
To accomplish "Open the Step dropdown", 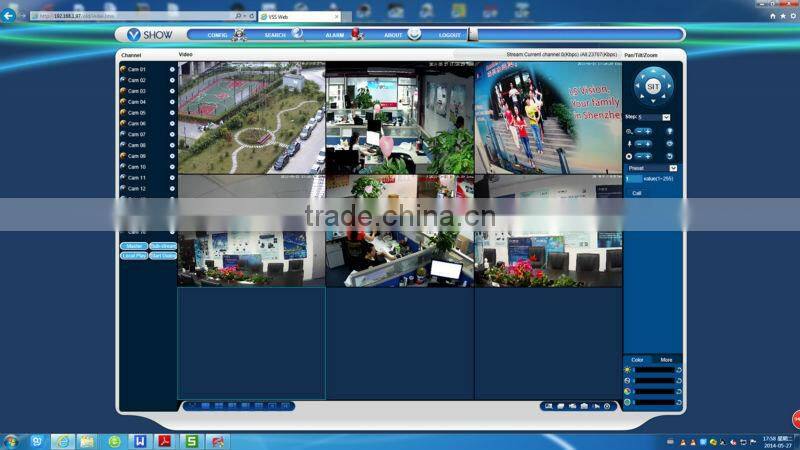I will 666,117.
